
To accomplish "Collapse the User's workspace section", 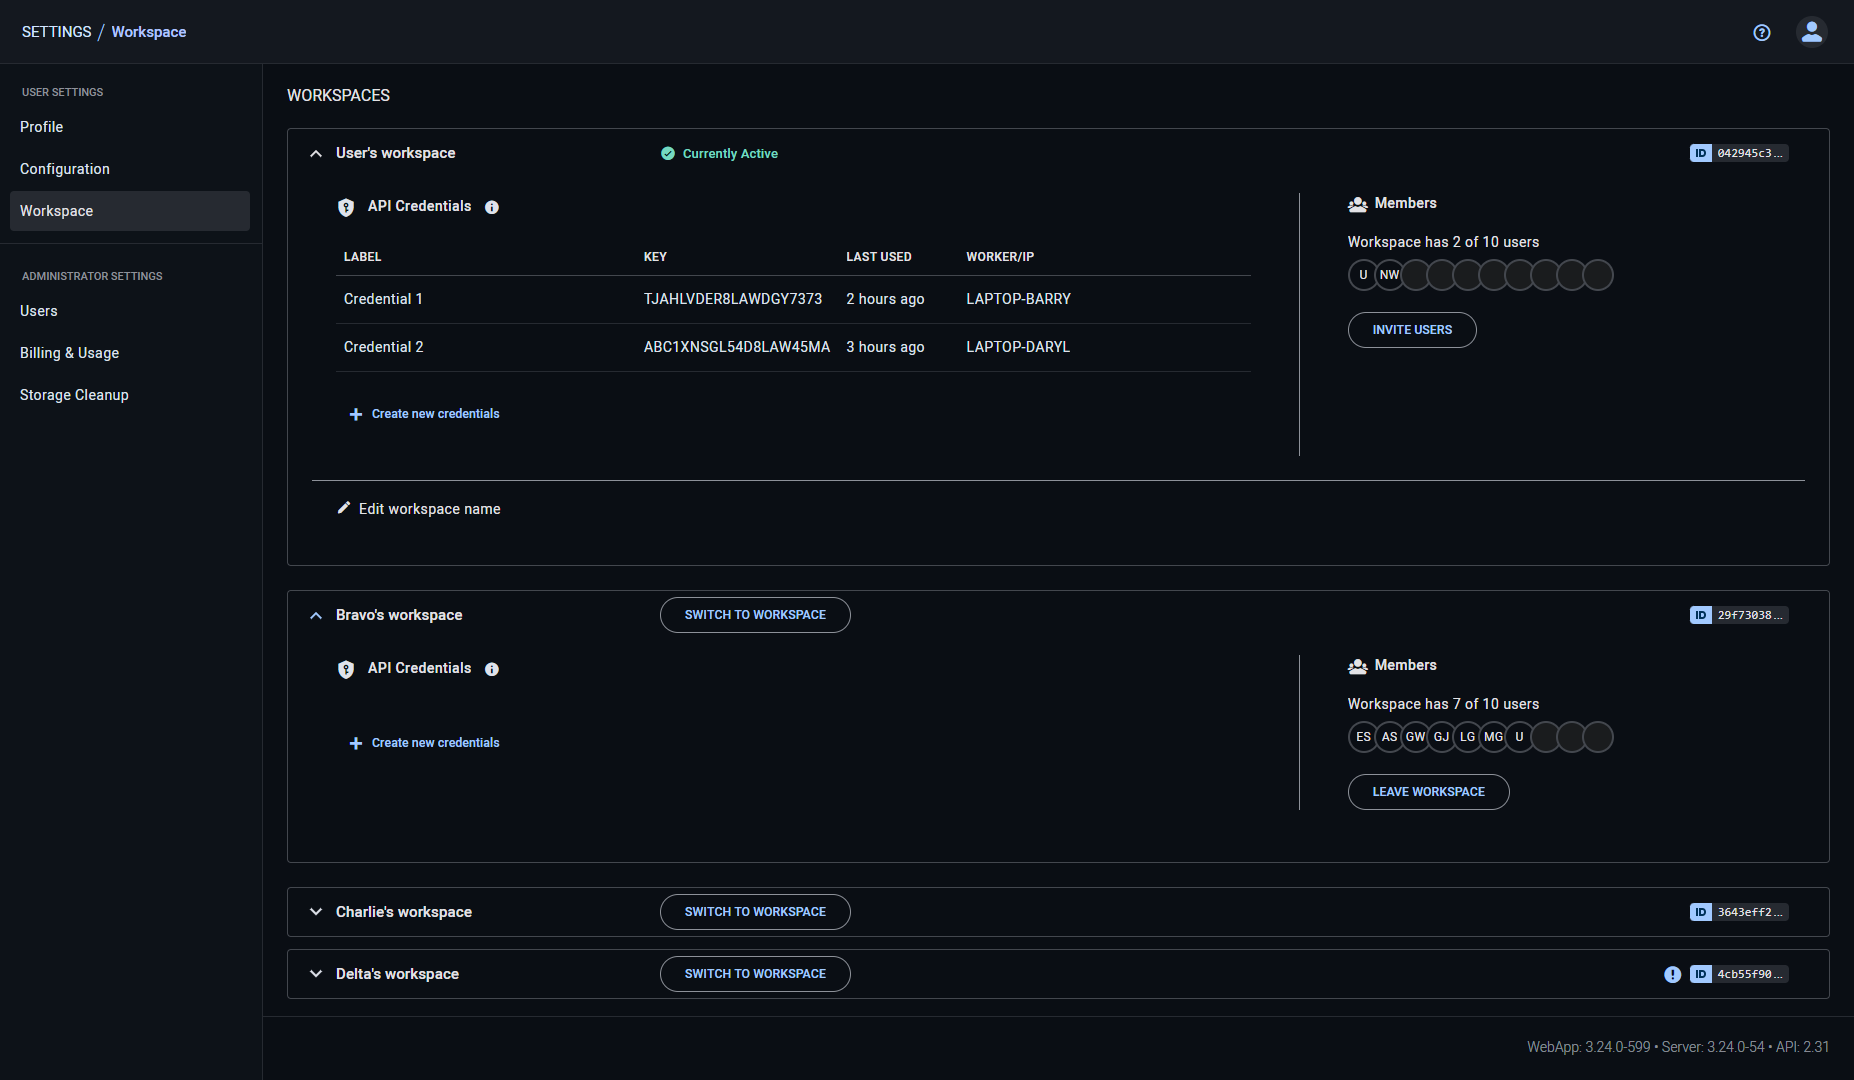I will (315, 153).
